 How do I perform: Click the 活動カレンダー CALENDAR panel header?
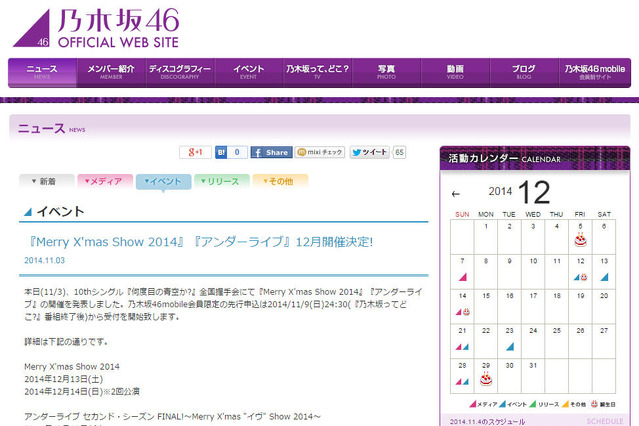[535, 158]
